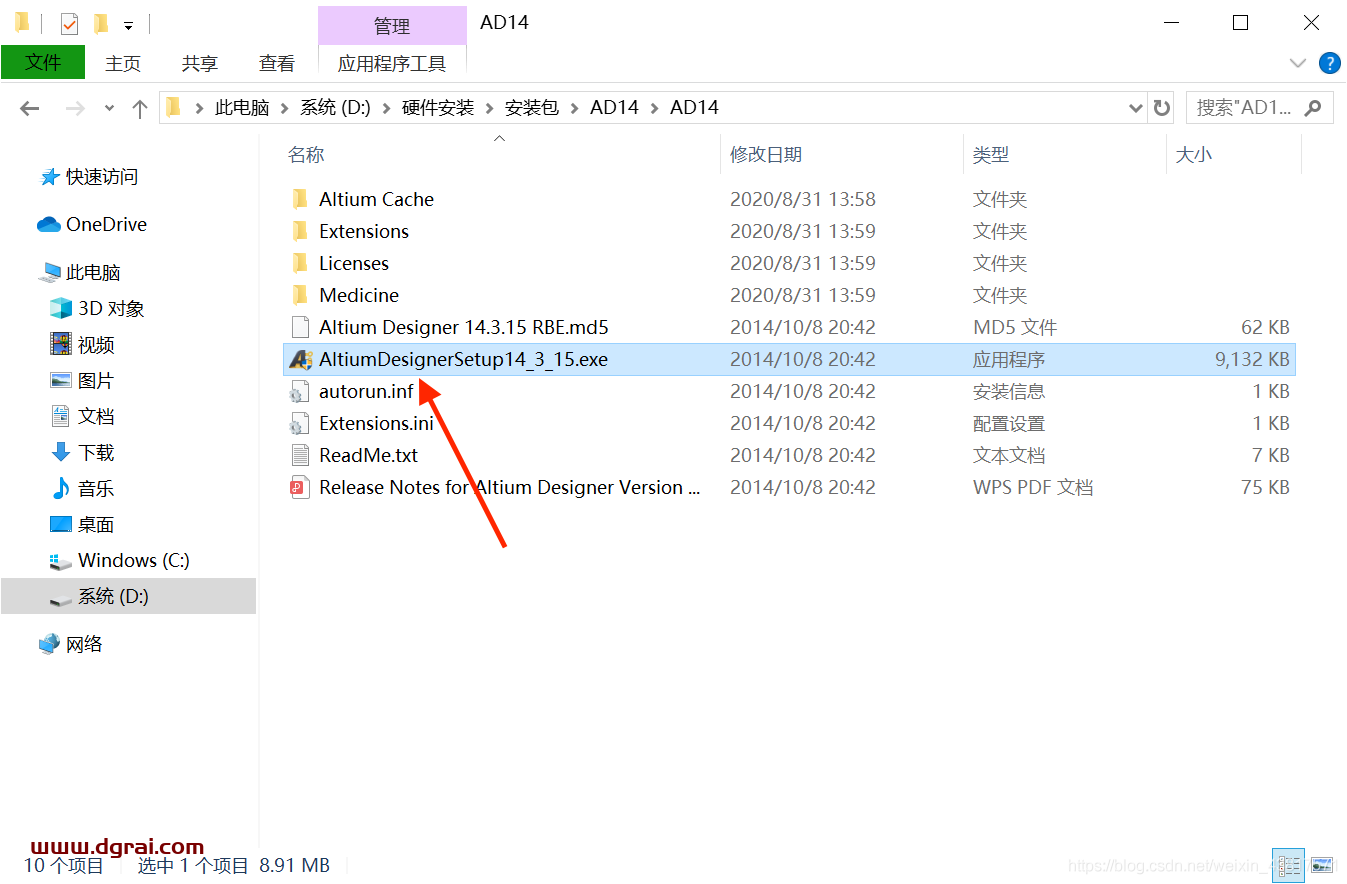Select the file name Extensions.ini

(376, 423)
